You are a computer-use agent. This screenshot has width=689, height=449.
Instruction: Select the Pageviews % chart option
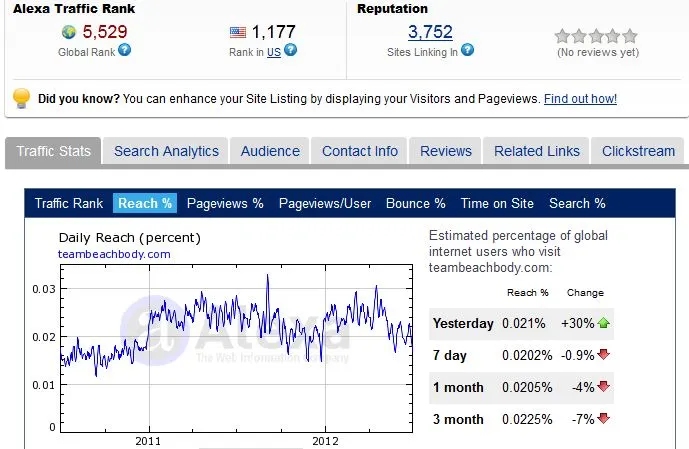[225, 203]
